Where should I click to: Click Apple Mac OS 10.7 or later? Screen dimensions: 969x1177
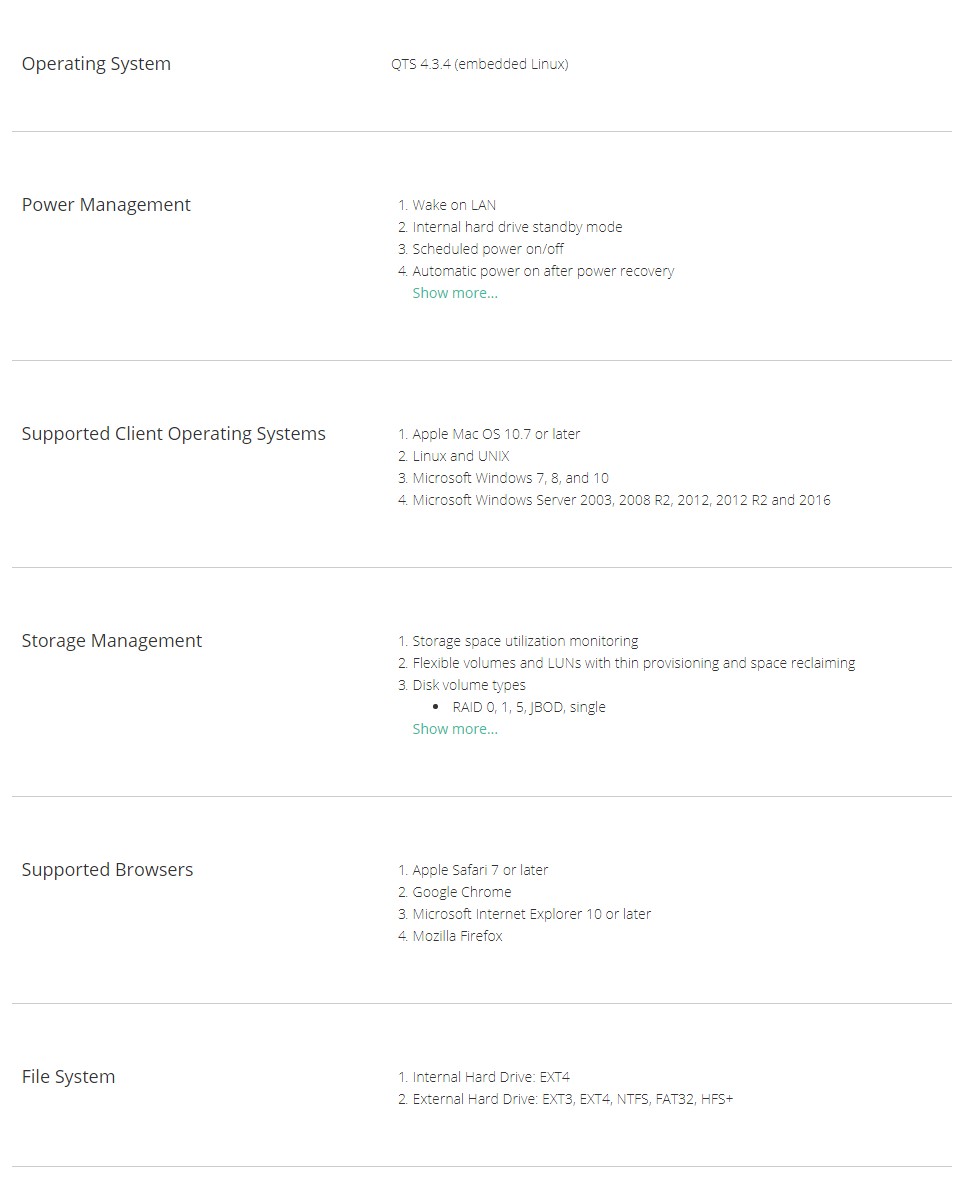[496, 434]
